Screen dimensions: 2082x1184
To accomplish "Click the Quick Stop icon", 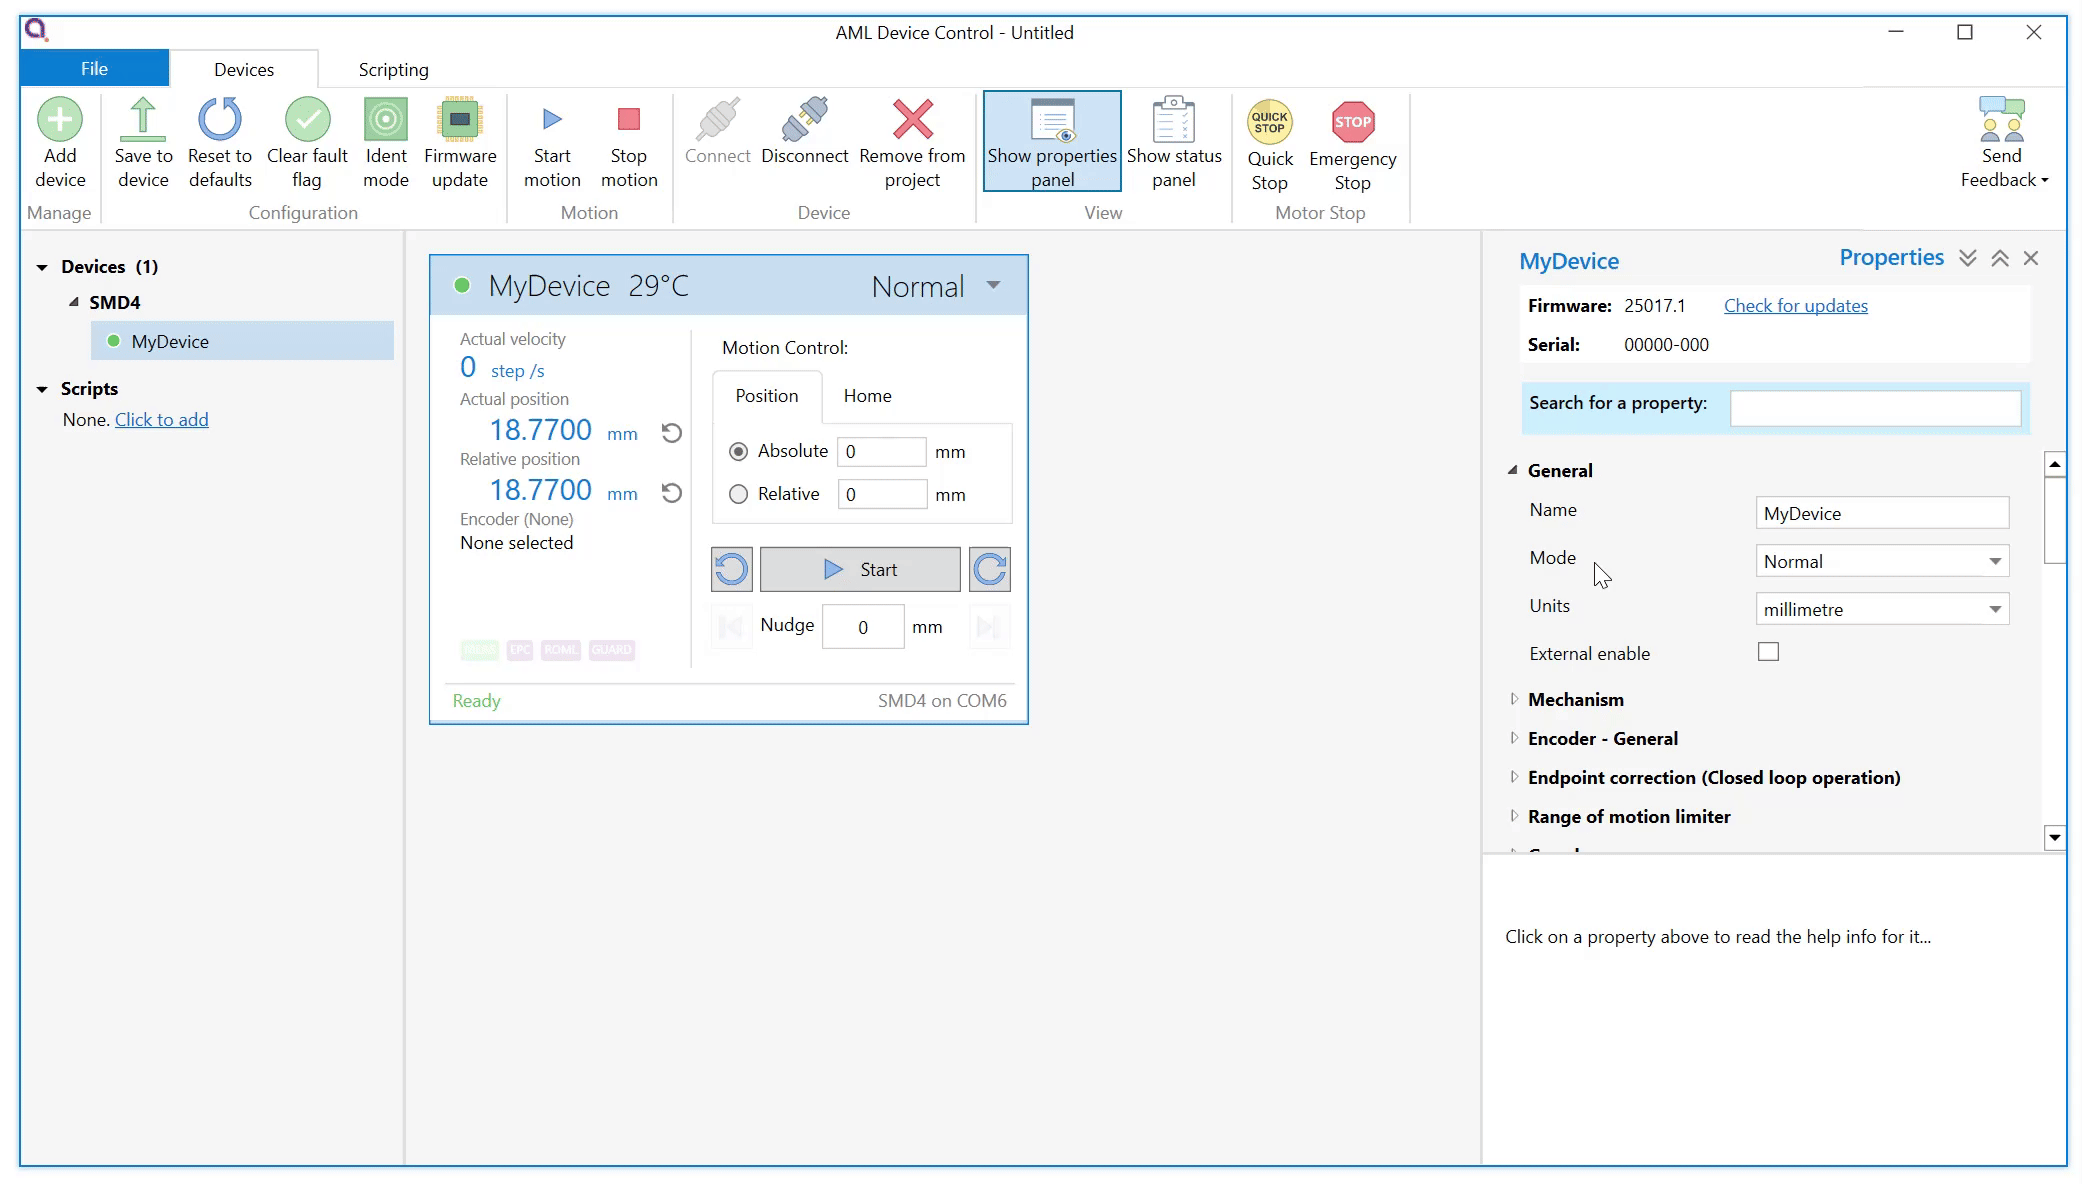I will 1269,122.
